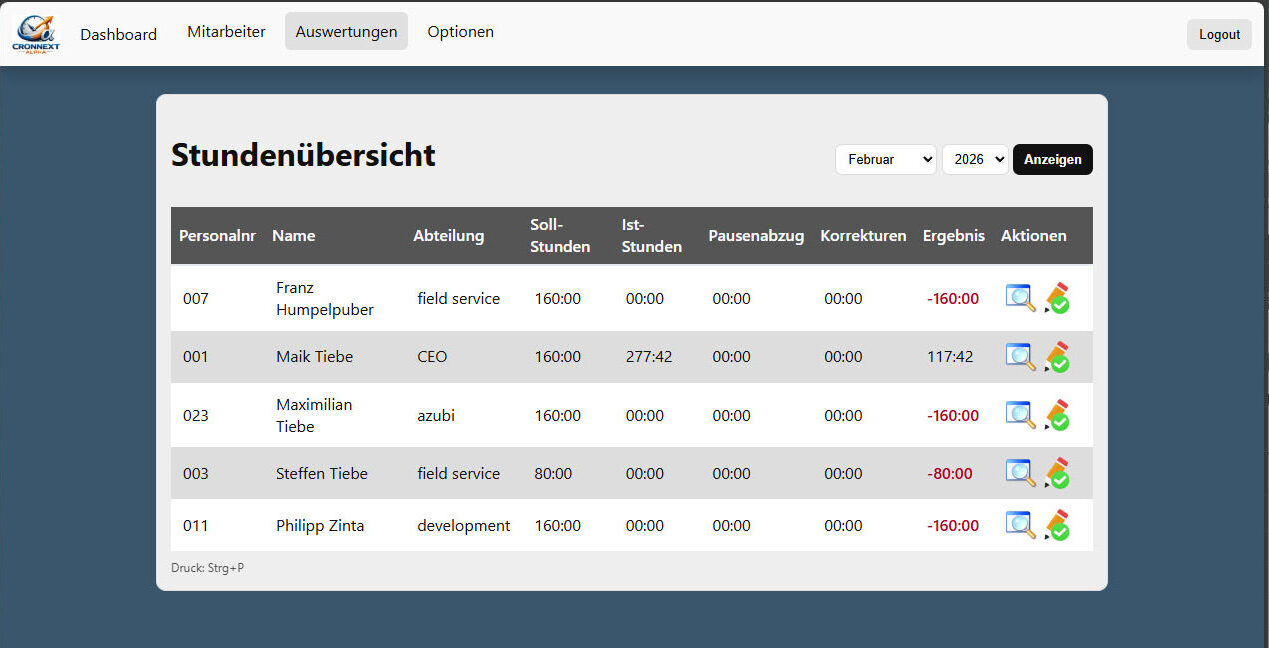The image size is (1269, 648).
Task: Open the Mitarbeiter menu item
Action: tap(226, 32)
